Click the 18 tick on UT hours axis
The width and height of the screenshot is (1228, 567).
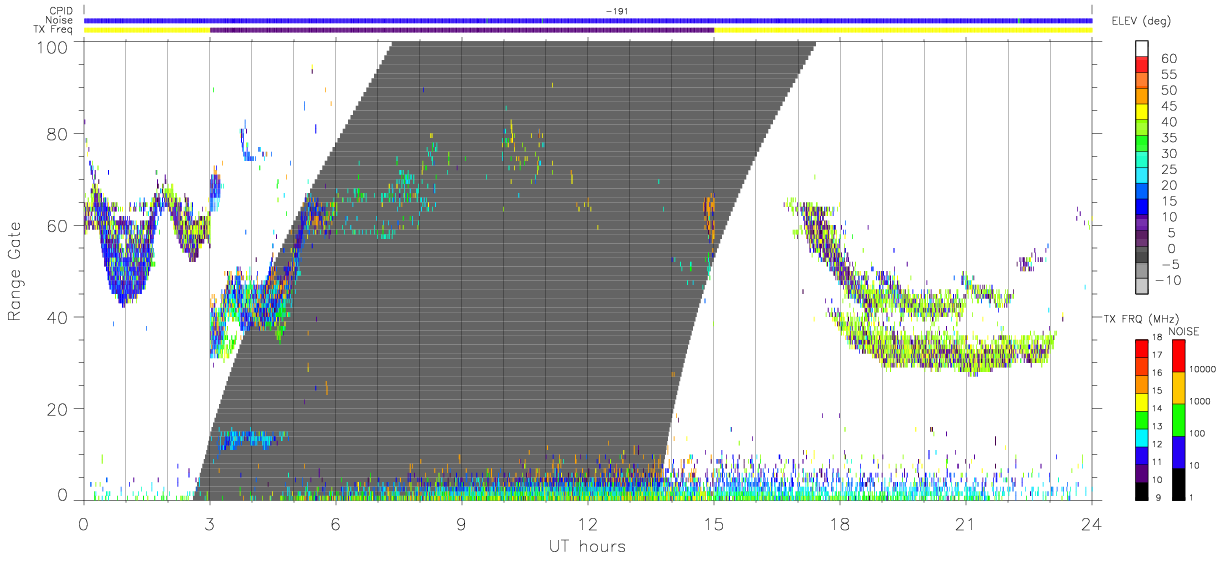click(840, 523)
